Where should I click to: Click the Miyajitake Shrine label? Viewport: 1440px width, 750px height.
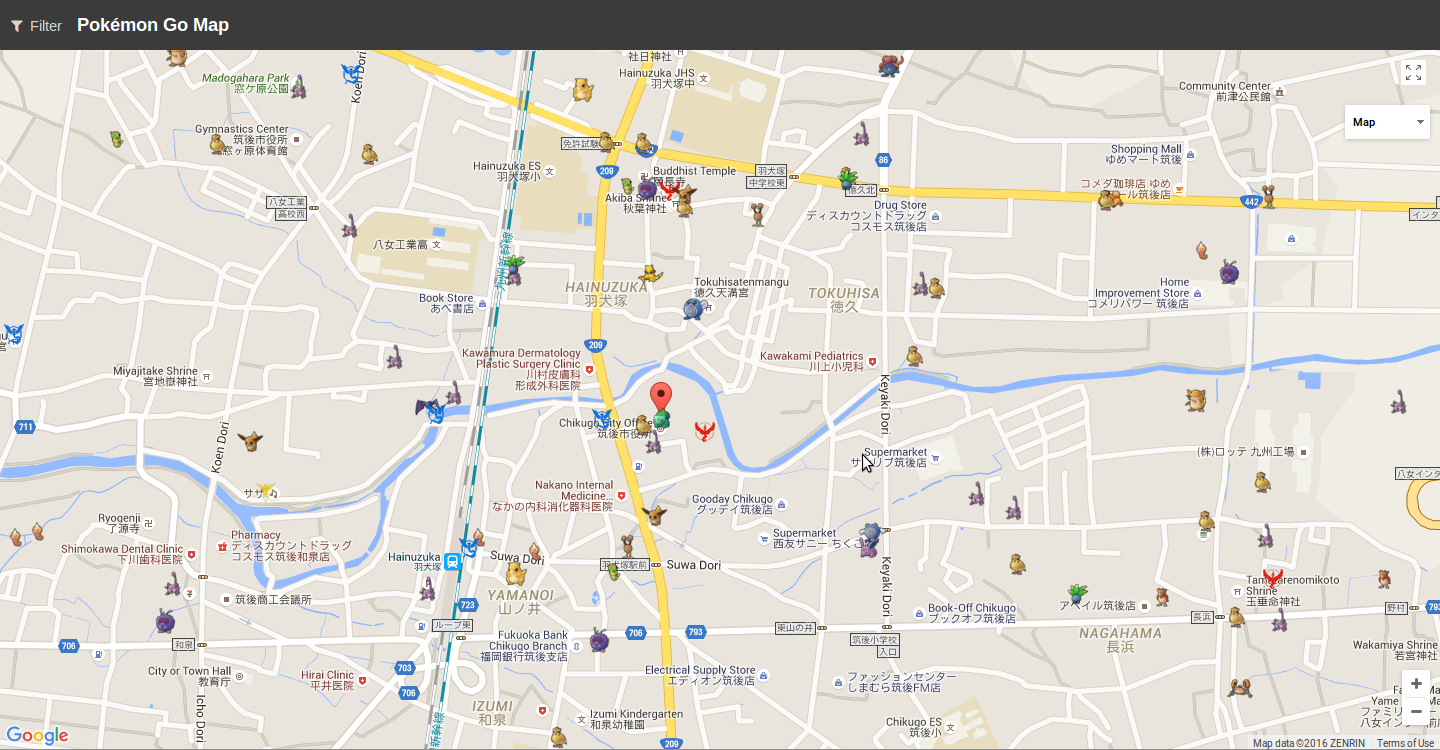tap(155, 376)
